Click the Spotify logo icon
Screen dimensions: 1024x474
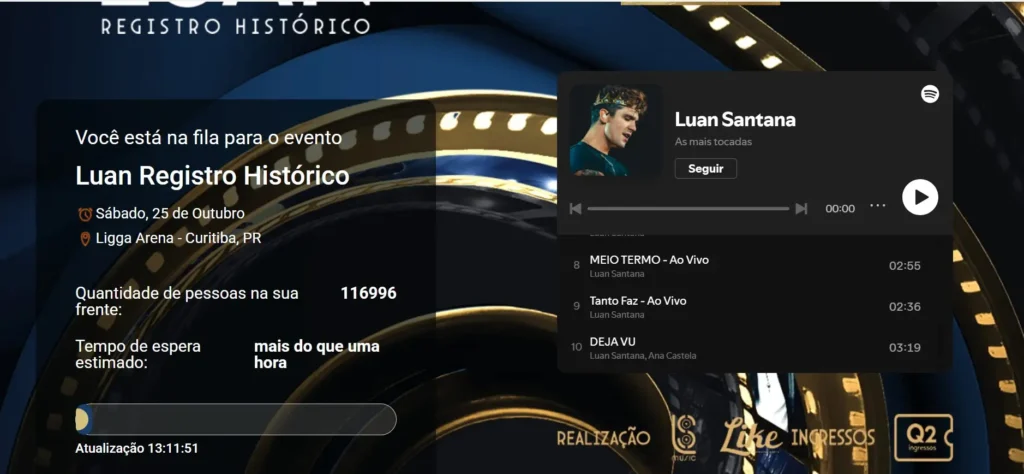point(930,94)
